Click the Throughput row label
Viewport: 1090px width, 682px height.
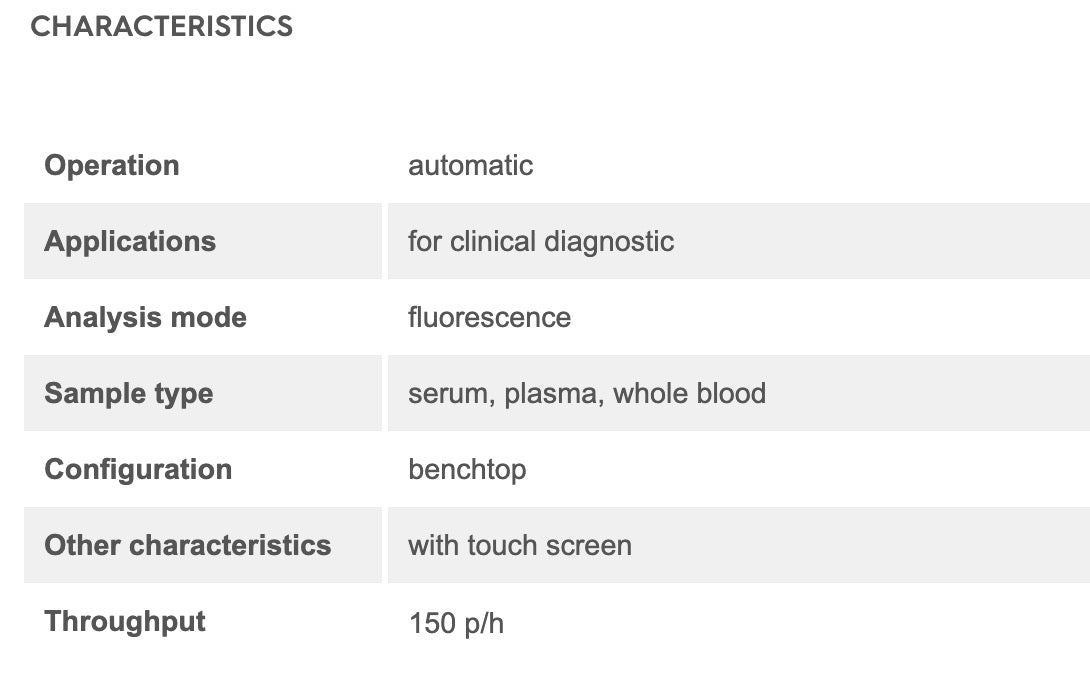[x=125, y=621]
